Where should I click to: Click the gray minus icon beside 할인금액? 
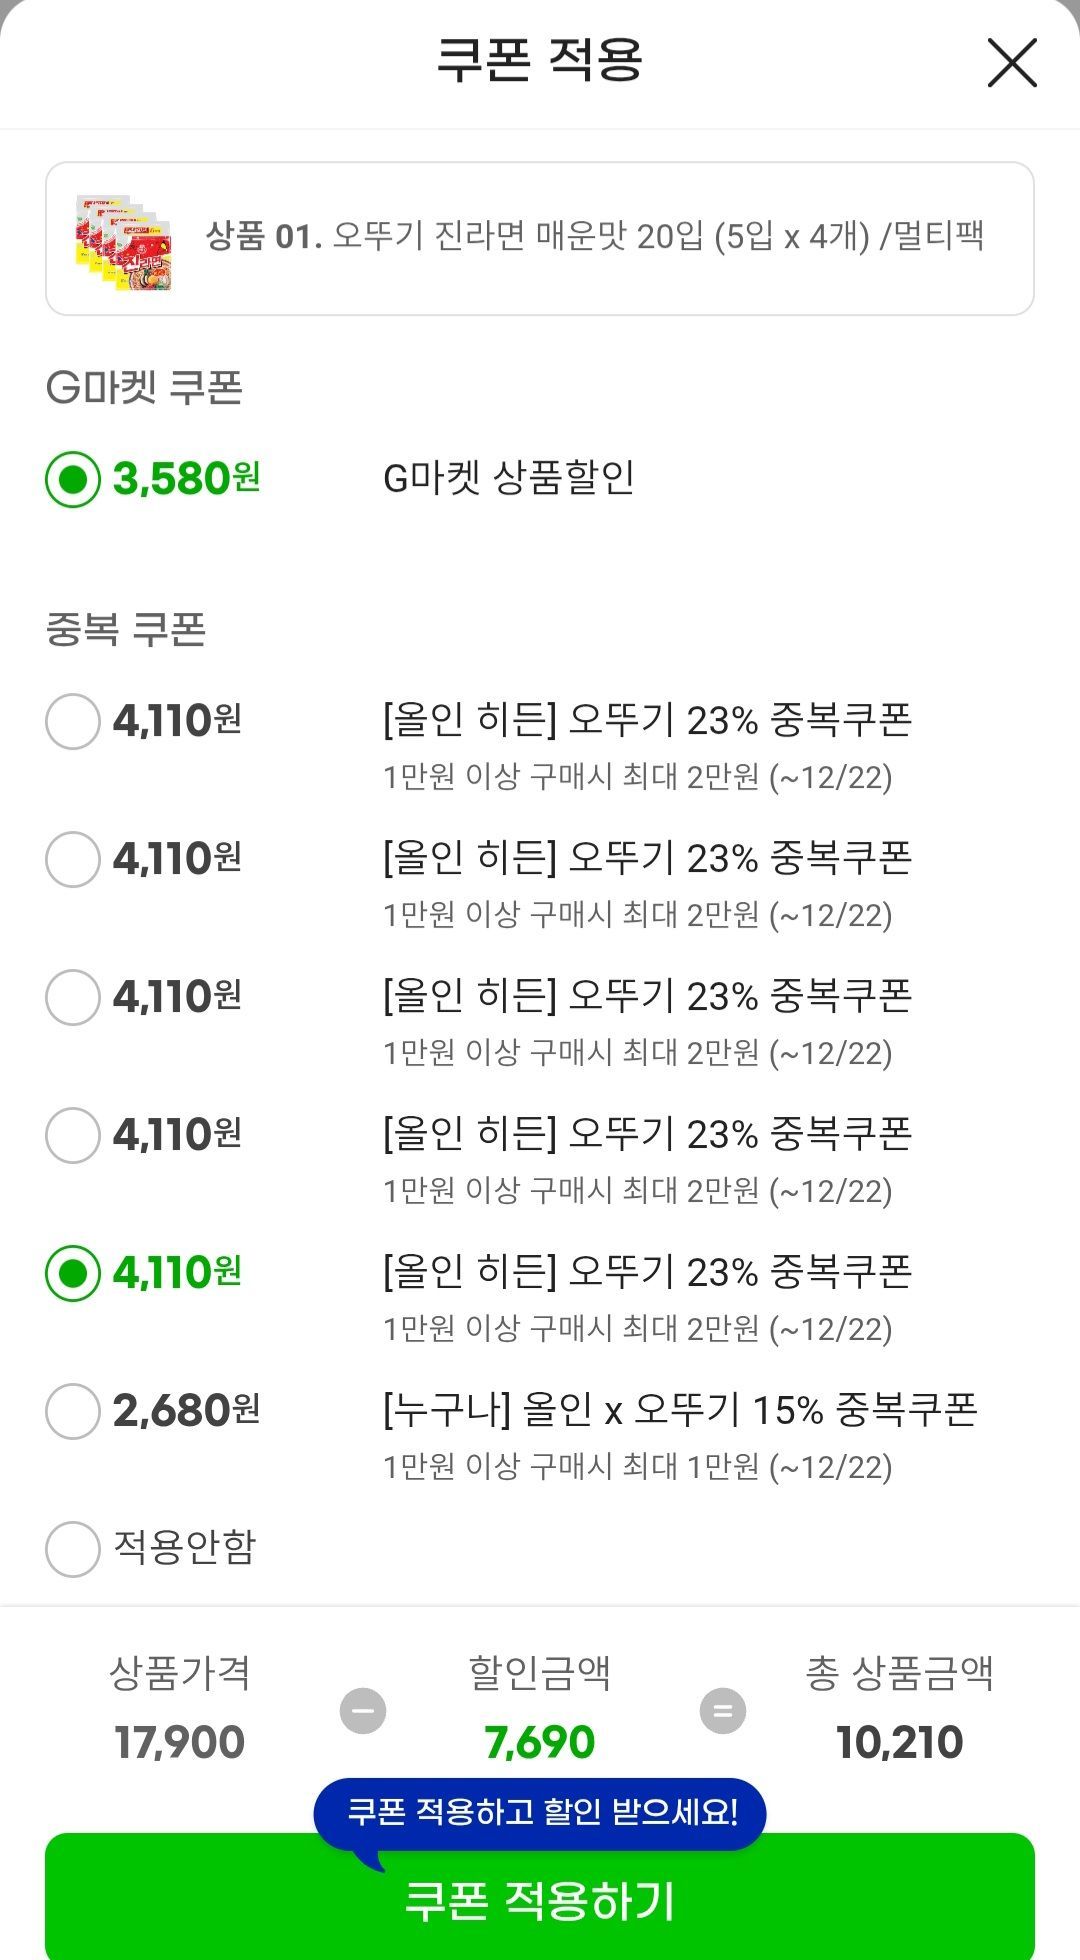(363, 1710)
